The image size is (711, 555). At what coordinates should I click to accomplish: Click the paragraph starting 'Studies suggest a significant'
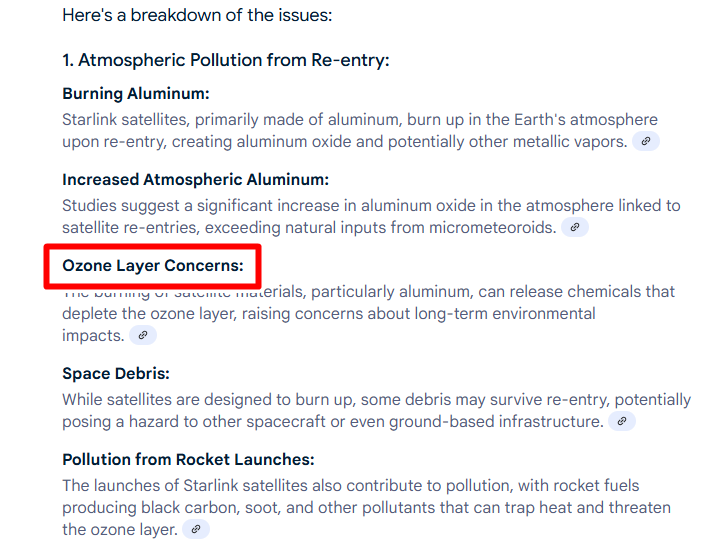click(x=371, y=216)
